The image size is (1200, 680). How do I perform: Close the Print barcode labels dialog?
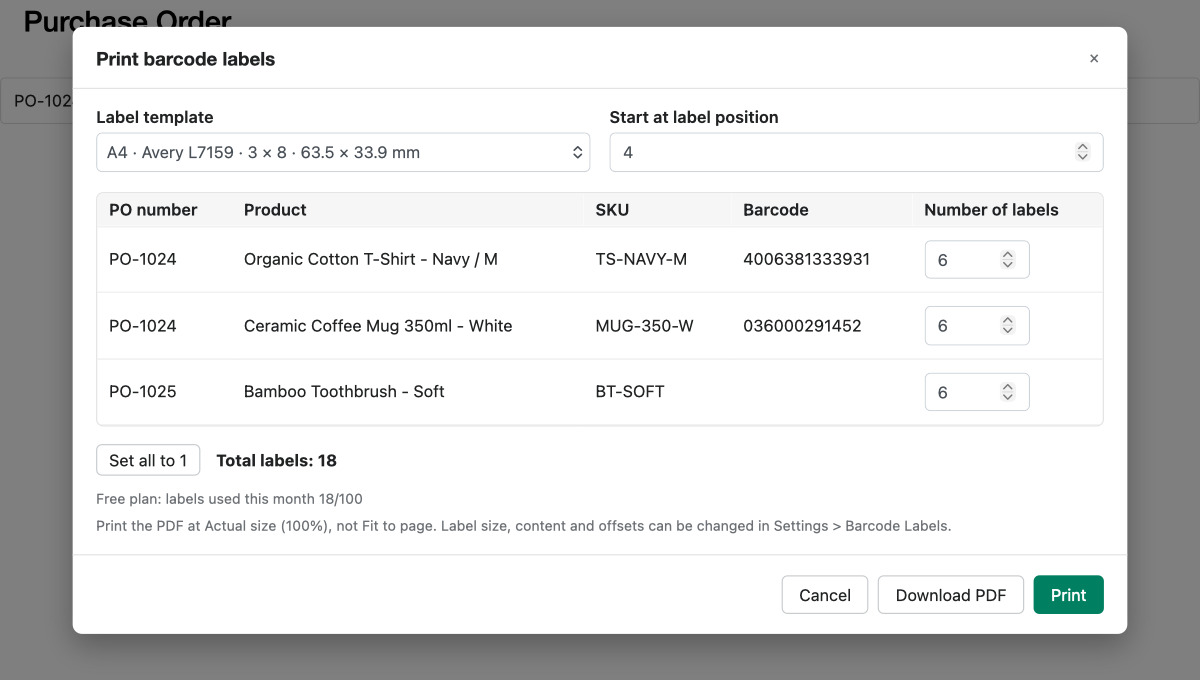1094,59
